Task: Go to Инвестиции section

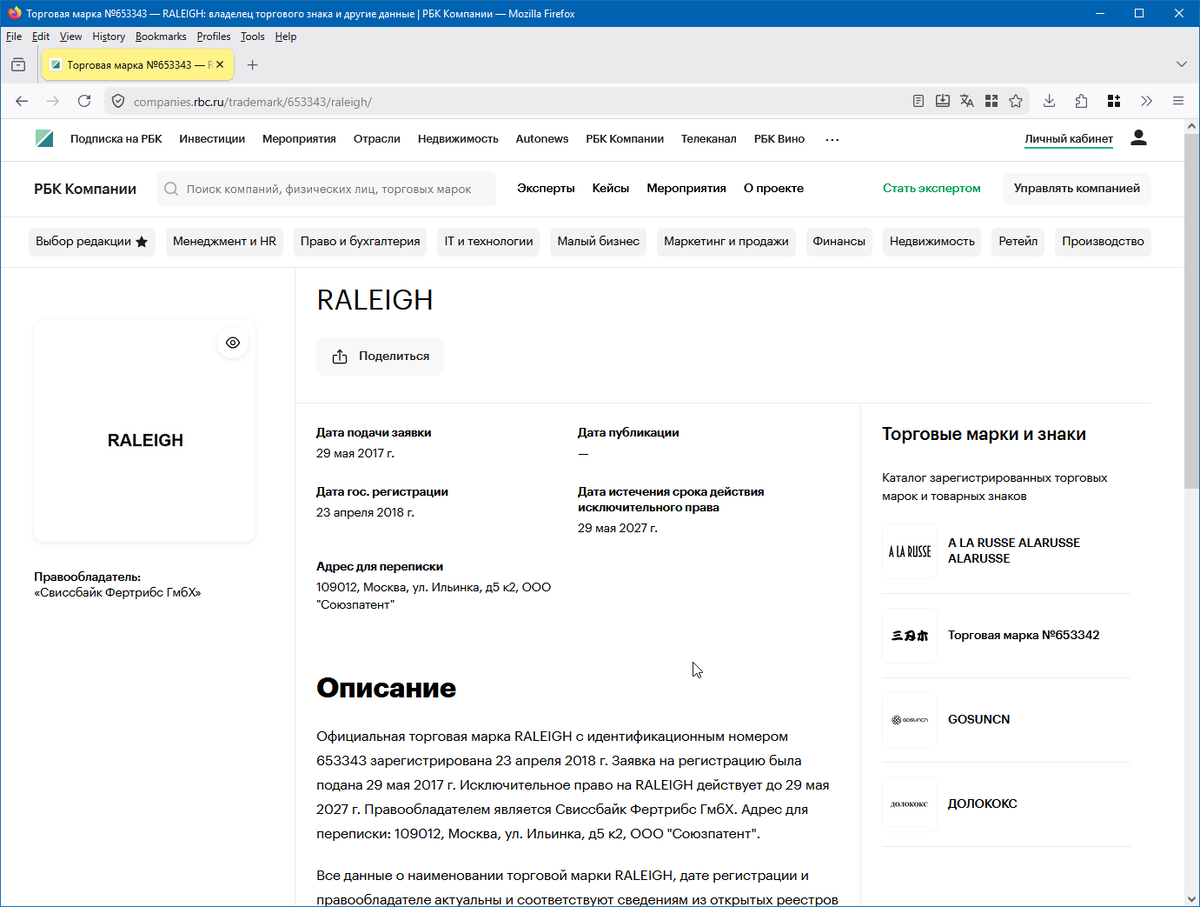Action: [212, 139]
